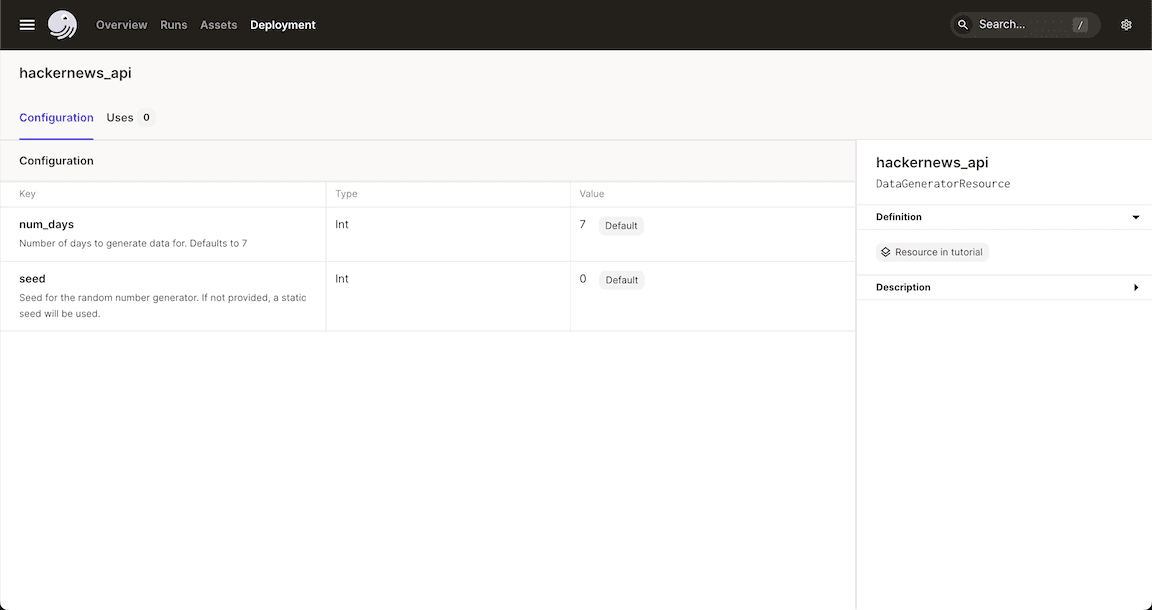
Task: Expand the Description section
Action: pyautogui.click(x=1135, y=287)
